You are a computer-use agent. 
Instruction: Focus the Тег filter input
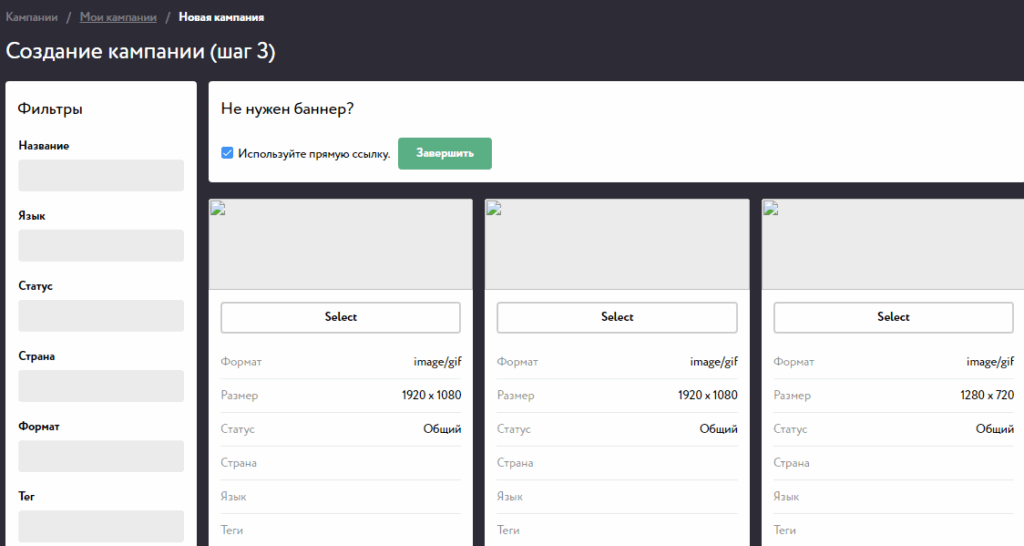pos(101,526)
